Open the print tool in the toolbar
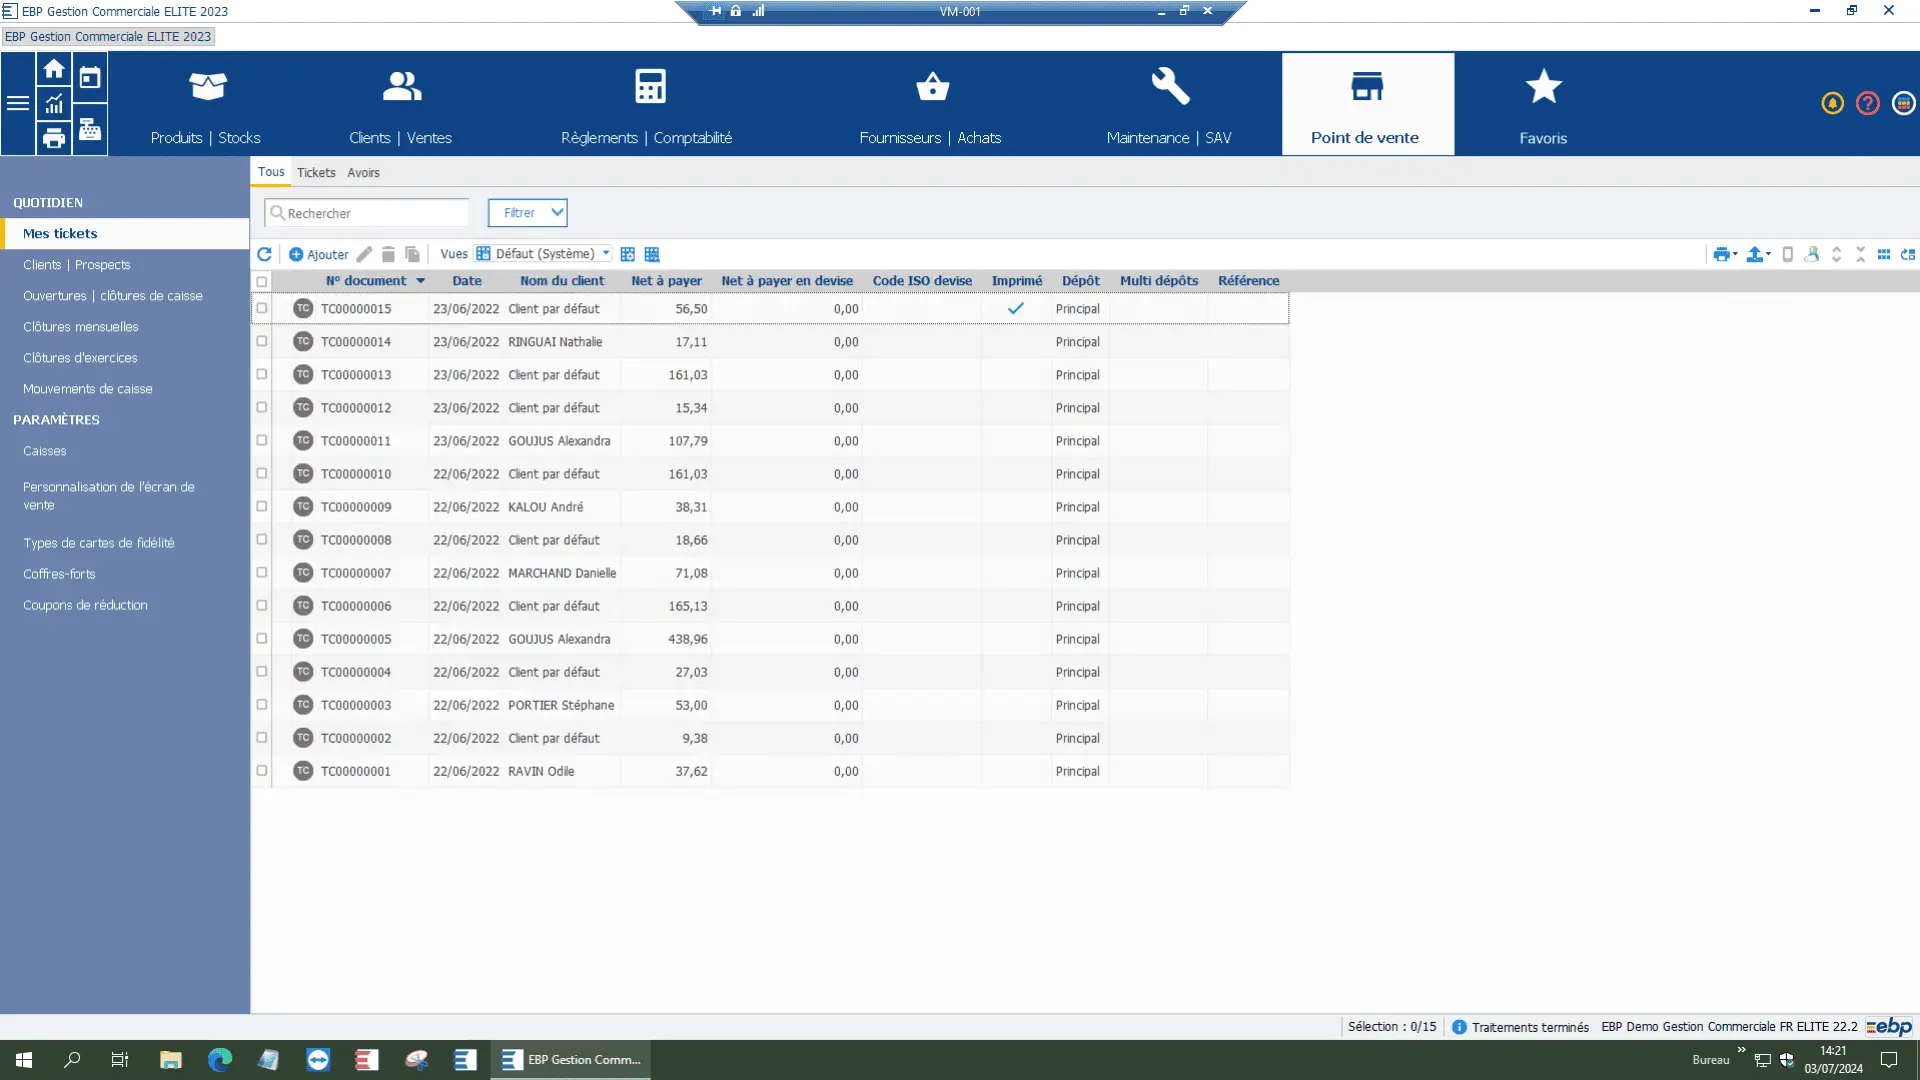Screen dimensions: 1920x1080 1720,254
